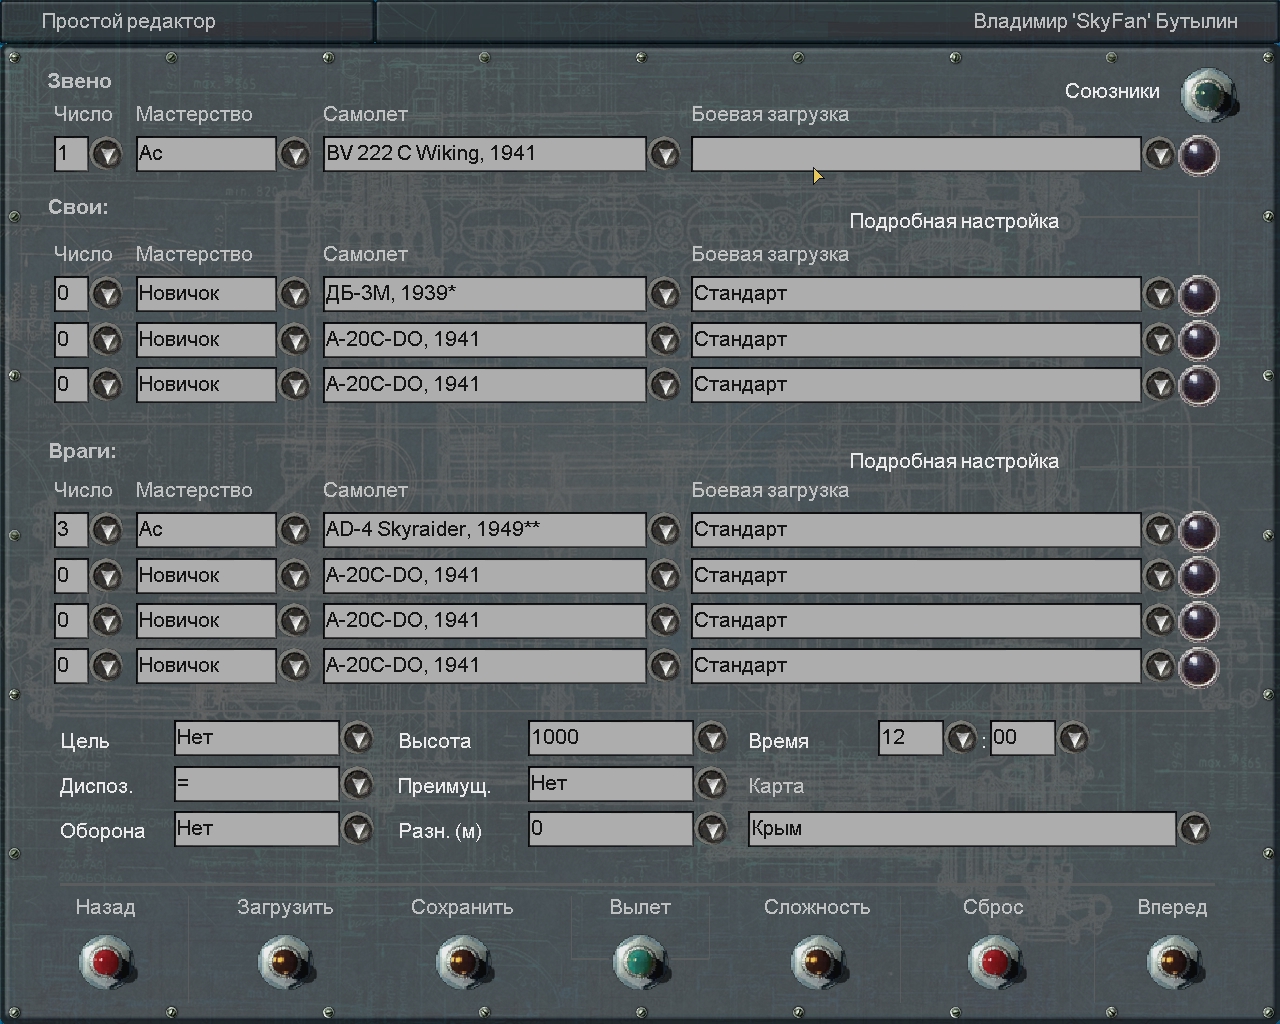Expand the aircraft list arrow for BV 222 C Wiking
Image resolution: width=1280 pixels, height=1024 pixels.
[x=664, y=155]
